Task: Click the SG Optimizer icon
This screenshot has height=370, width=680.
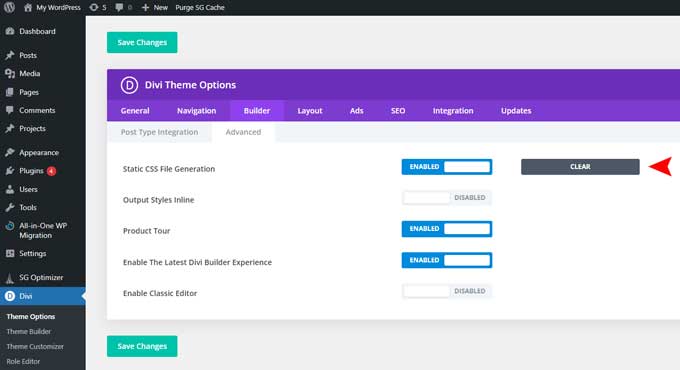Action: click(x=10, y=278)
